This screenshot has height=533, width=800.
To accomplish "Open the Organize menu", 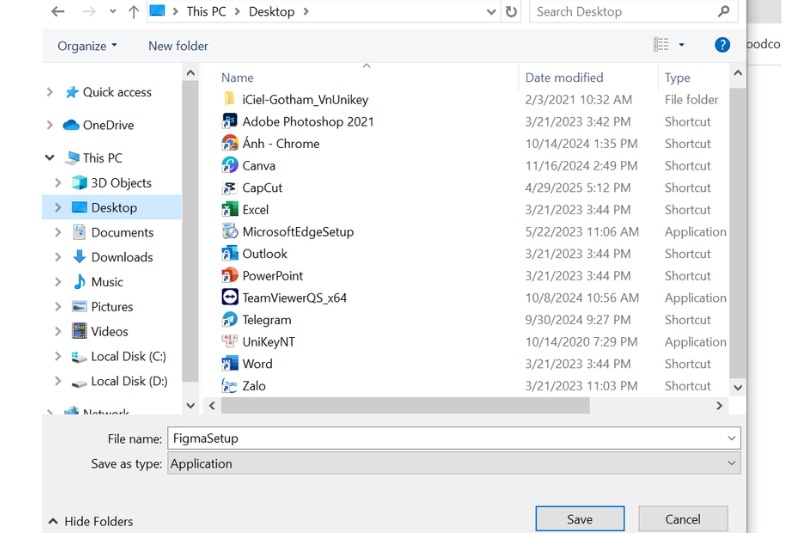I will tap(87, 46).
